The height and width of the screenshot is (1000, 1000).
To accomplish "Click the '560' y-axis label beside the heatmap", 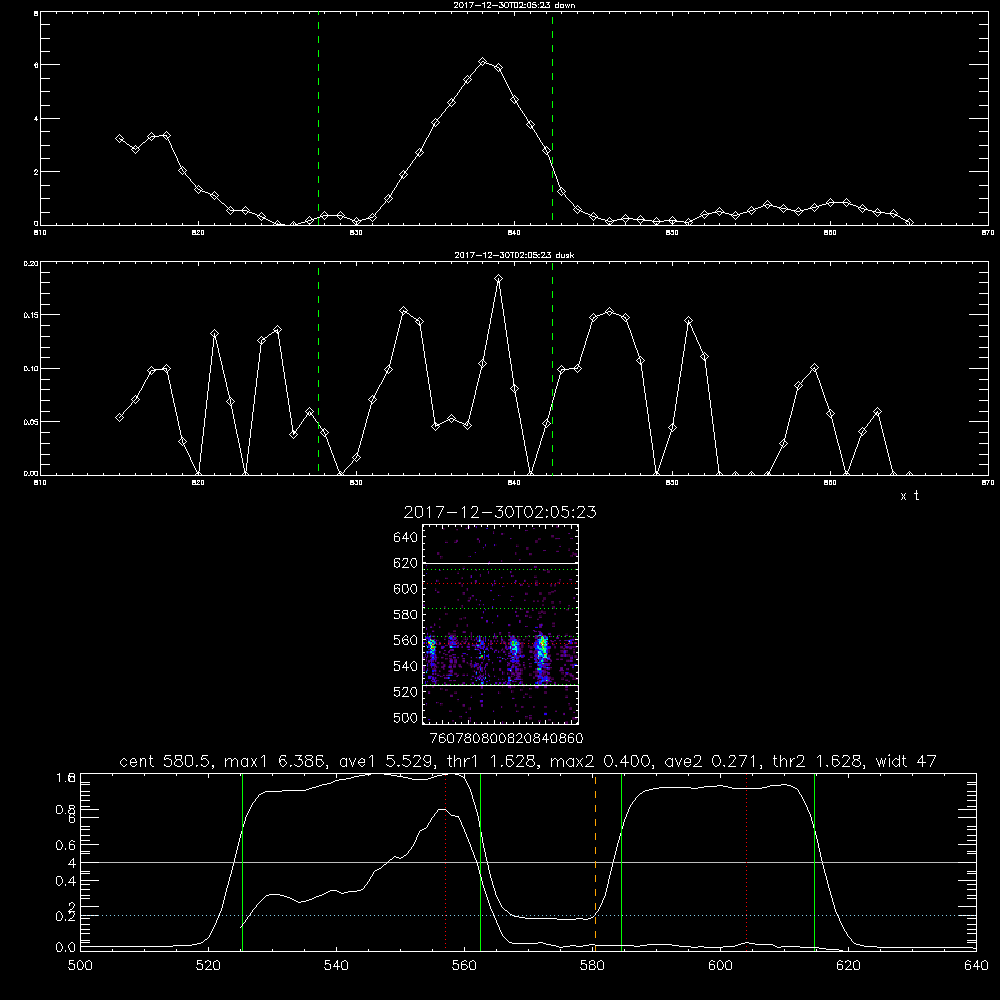I will pyautogui.click(x=406, y=640).
